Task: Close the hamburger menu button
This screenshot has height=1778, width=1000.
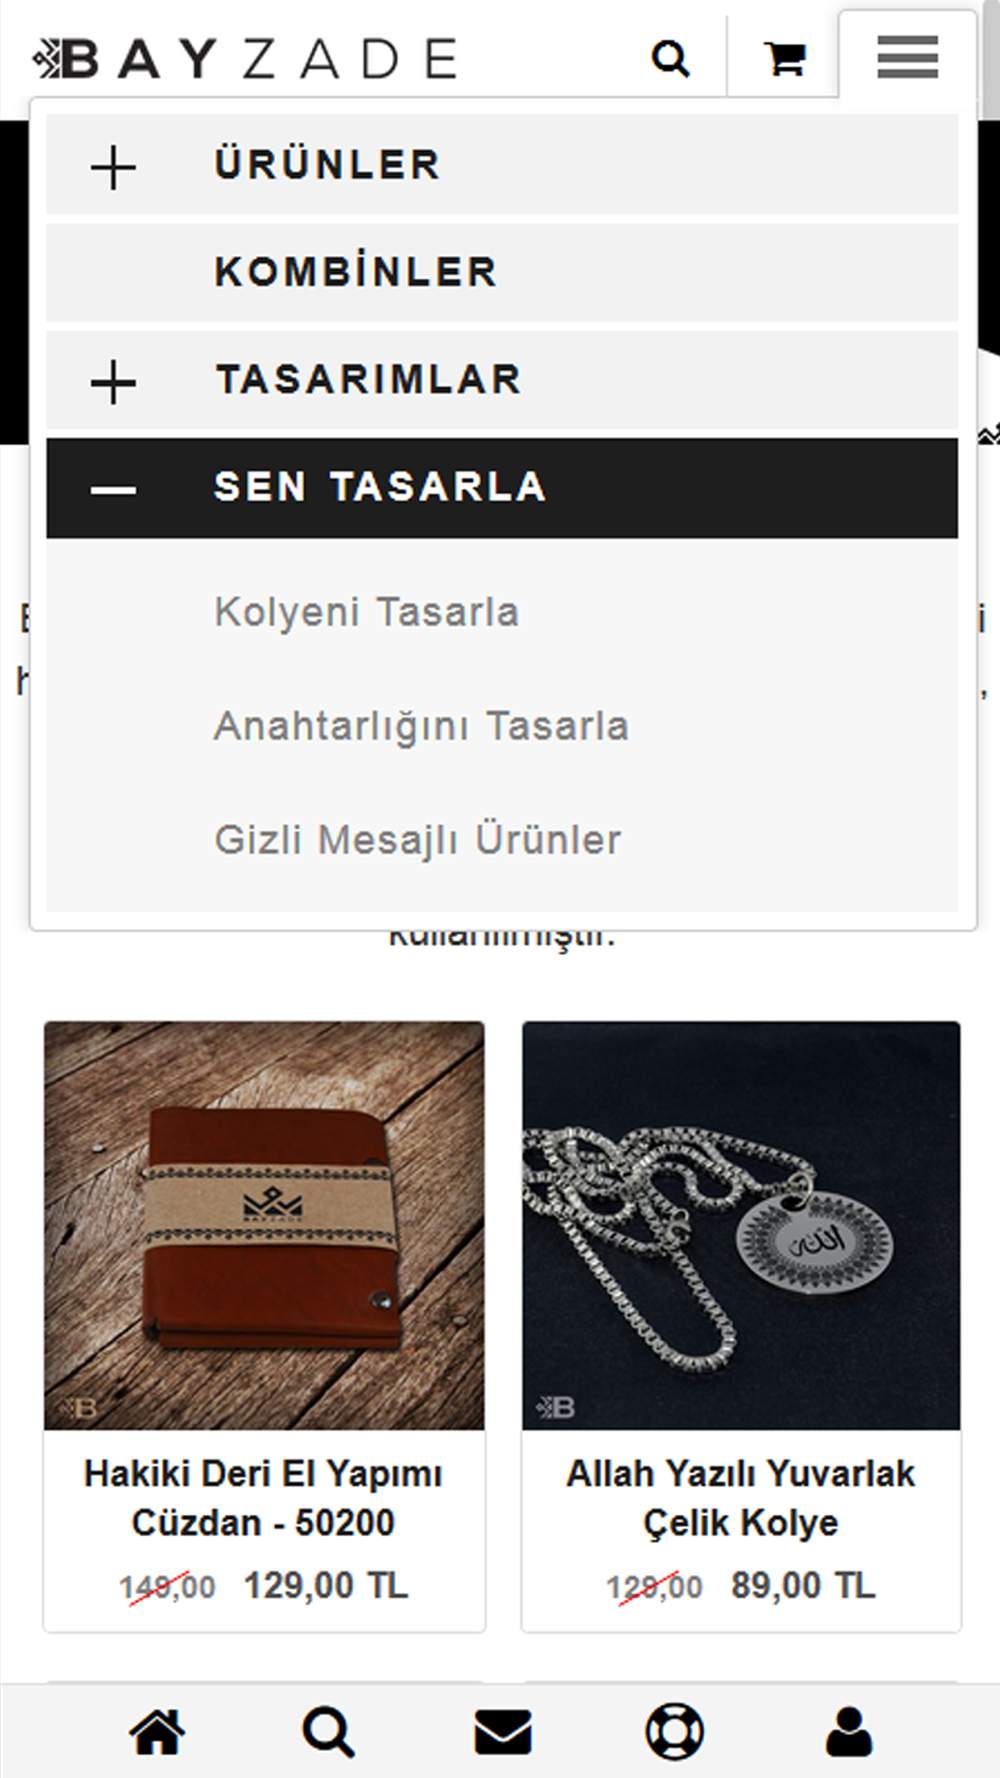Action: tap(907, 56)
